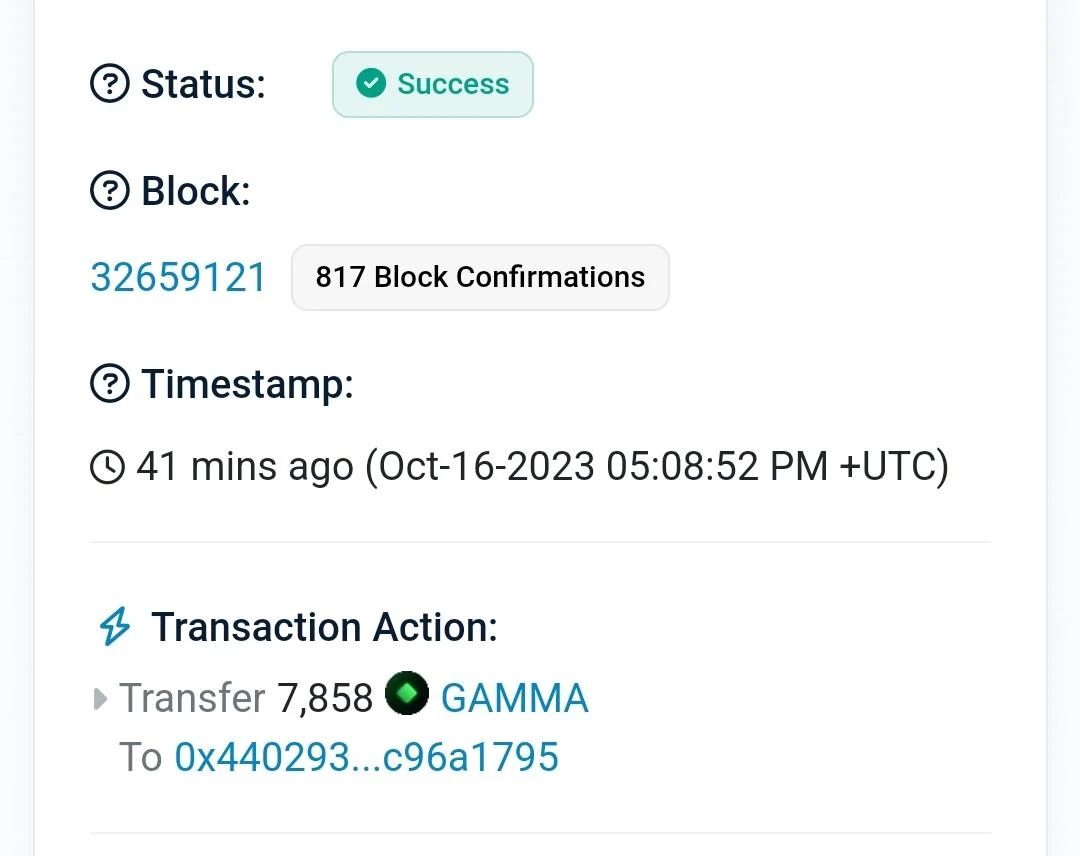1080x856 pixels.
Task: Click the Block label
Action: point(193,191)
